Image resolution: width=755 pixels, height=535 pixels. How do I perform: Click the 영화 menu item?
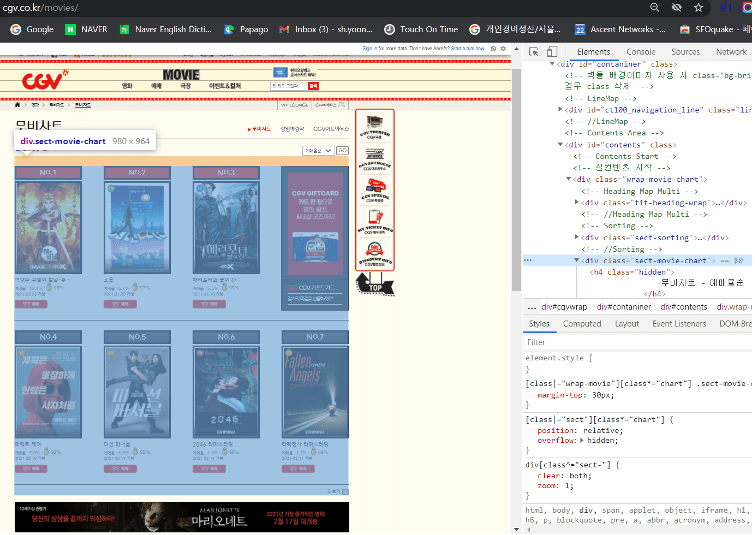point(127,86)
